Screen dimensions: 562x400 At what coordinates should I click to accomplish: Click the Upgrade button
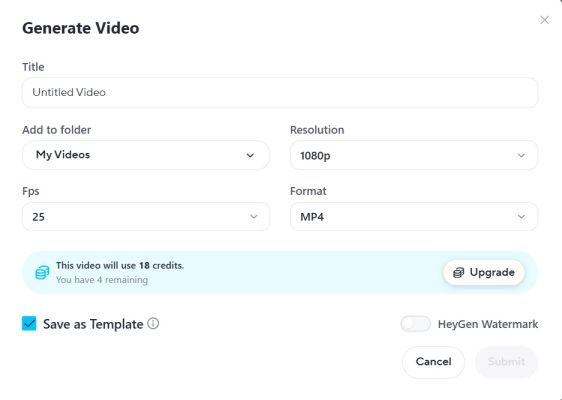point(484,273)
